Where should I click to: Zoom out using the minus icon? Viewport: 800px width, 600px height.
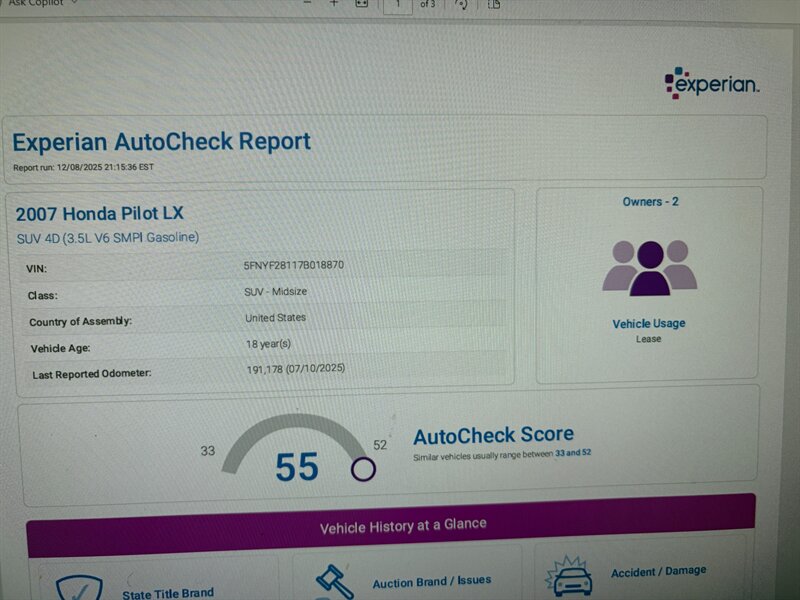306,3
